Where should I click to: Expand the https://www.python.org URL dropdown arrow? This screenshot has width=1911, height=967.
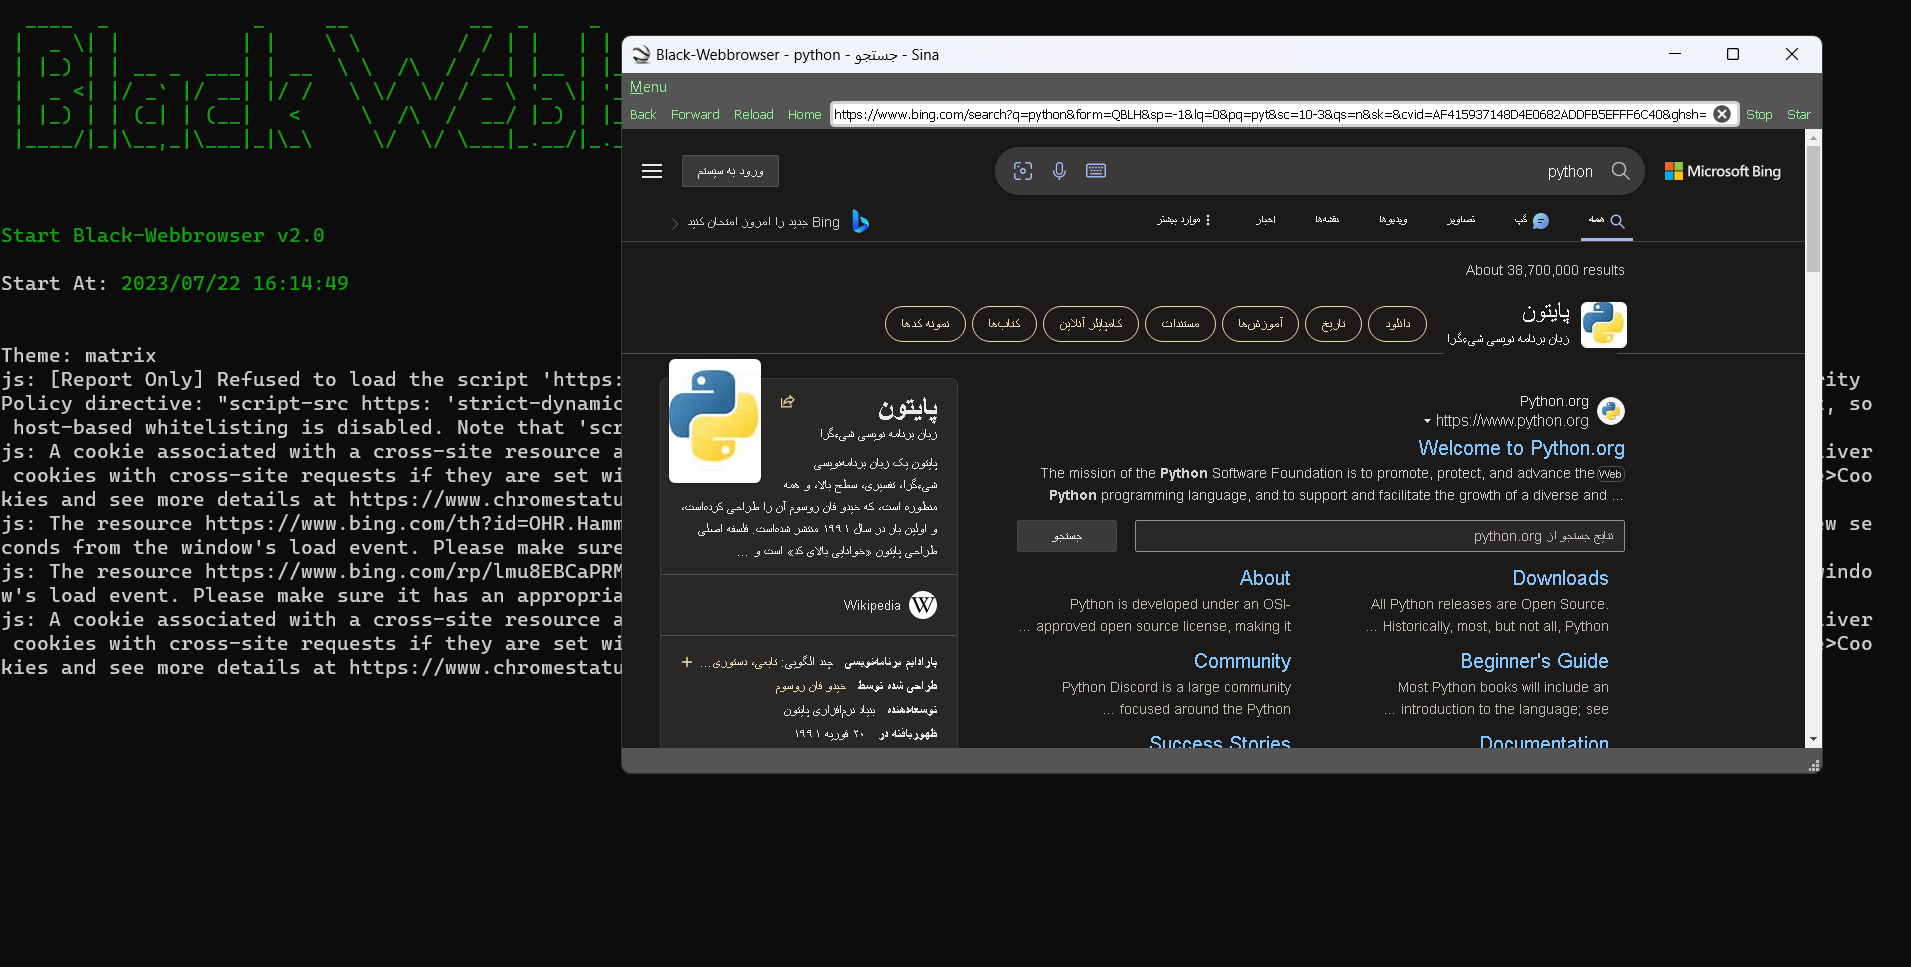(x=1427, y=421)
